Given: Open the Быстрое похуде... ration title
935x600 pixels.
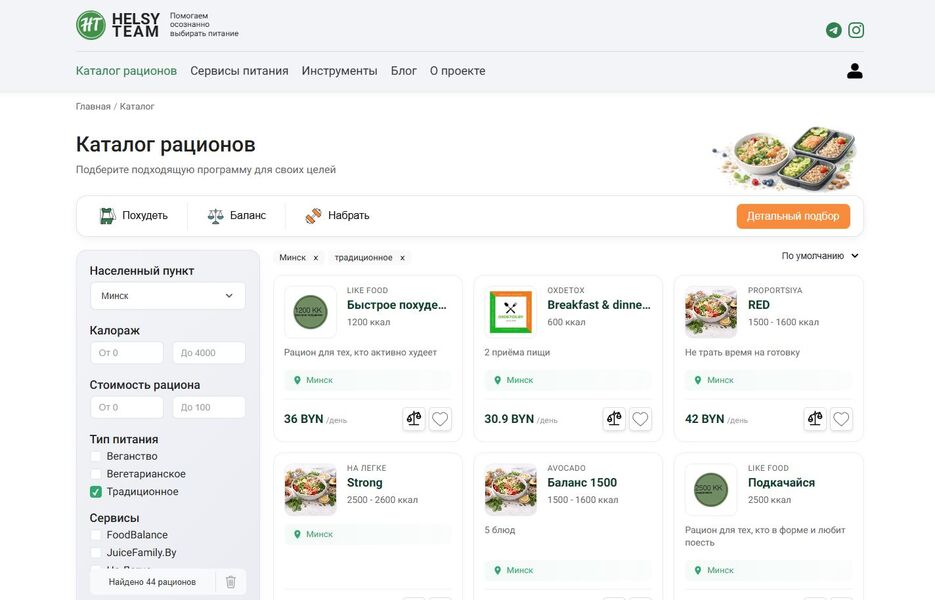Looking at the screenshot, I should click(397, 305).
